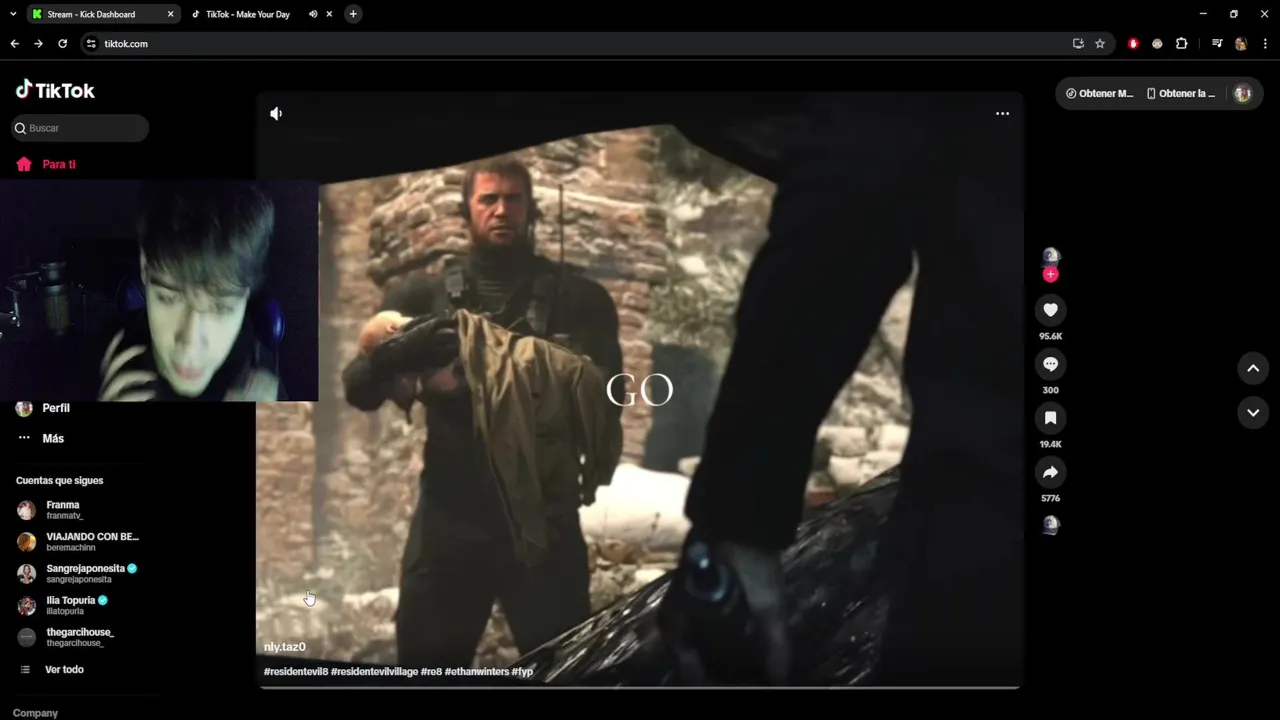This screenshot has height=720, width=1280.
Task: Close the Kick Dashboard tab
Action: 170,14
